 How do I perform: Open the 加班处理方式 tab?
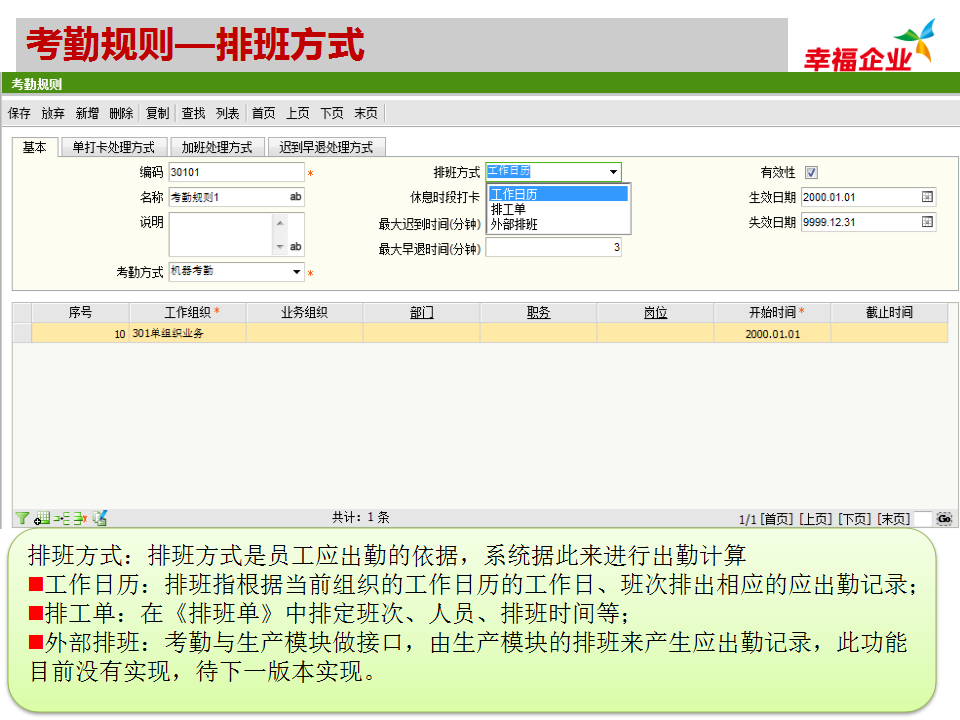[216, 147]
